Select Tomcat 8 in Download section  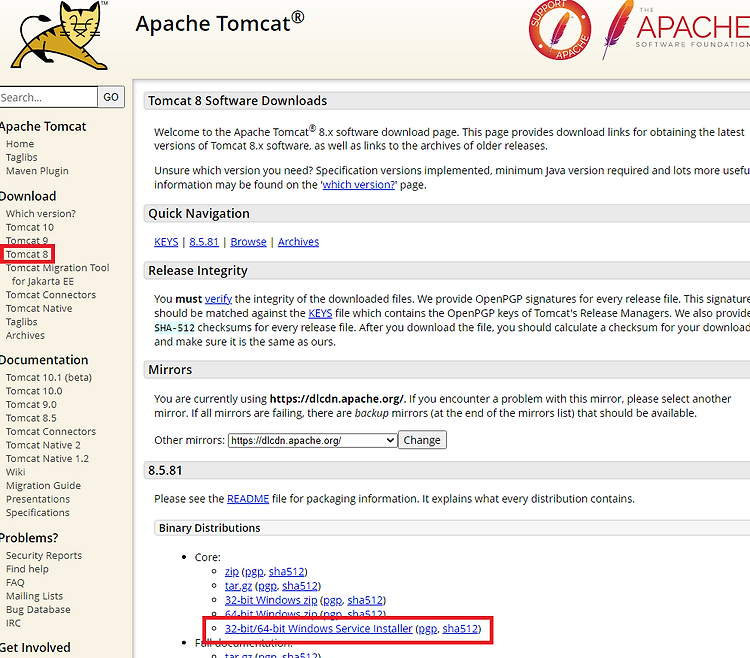click(27, 254)
